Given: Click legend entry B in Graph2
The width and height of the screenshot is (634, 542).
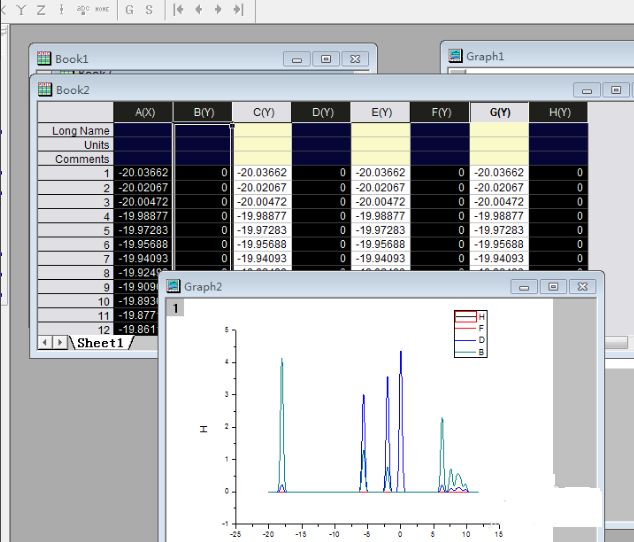Looking at the screenshot, I should coord(471,352).
